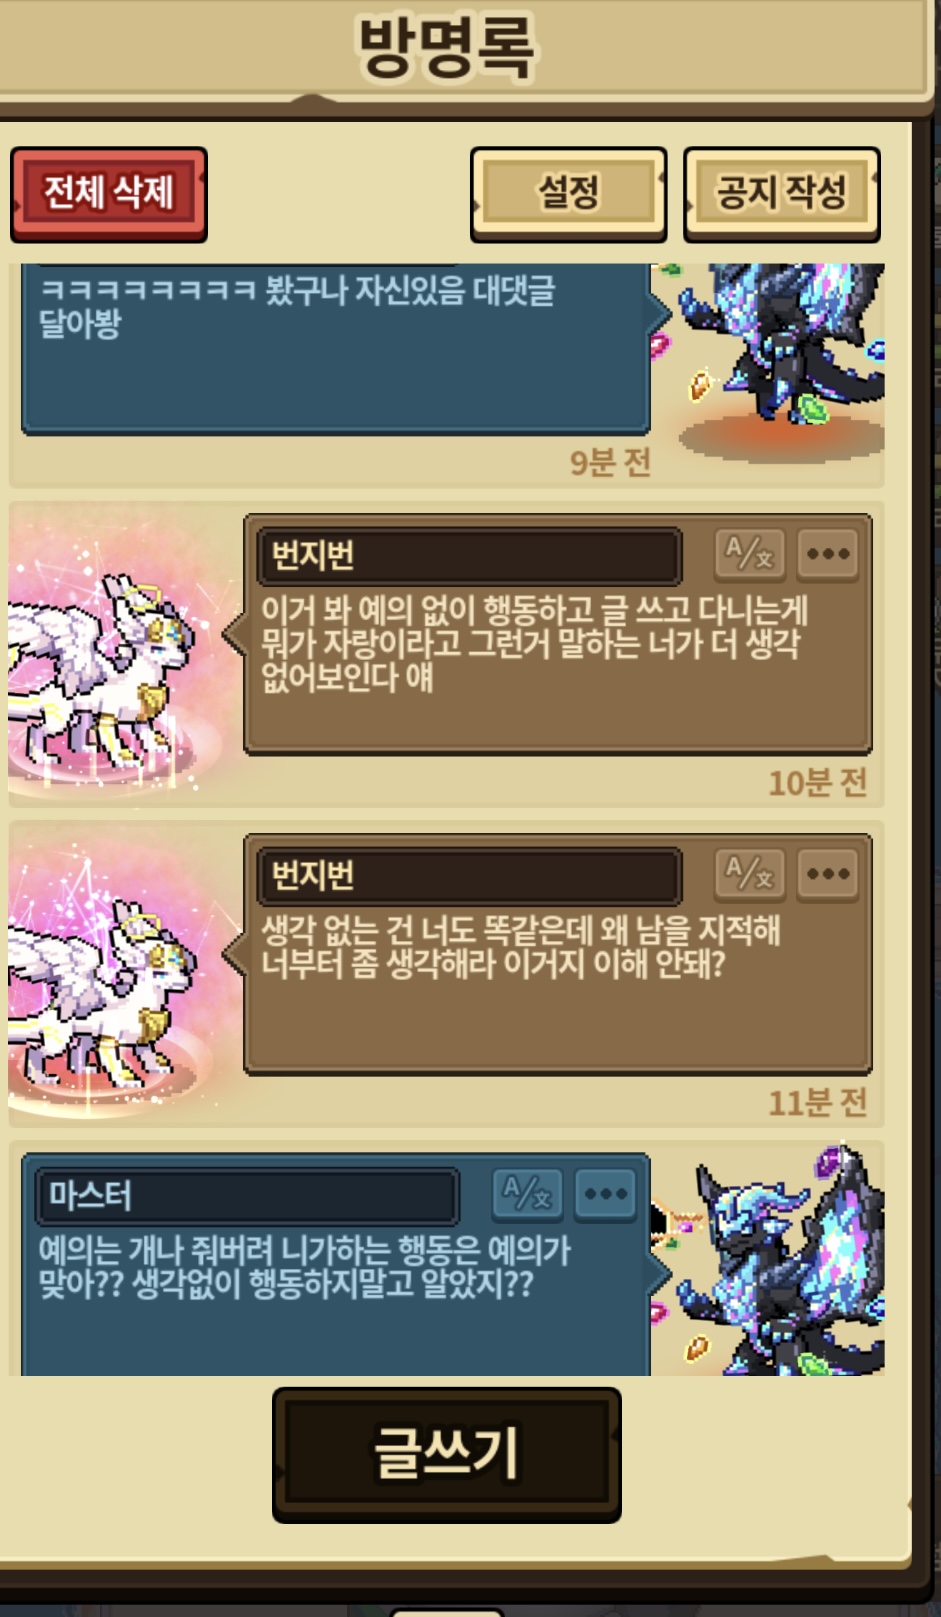This screenshot has width=941, height=1617.
Task: Click the message starting 생각 없는 건 너도
Action: click(521, 946)
